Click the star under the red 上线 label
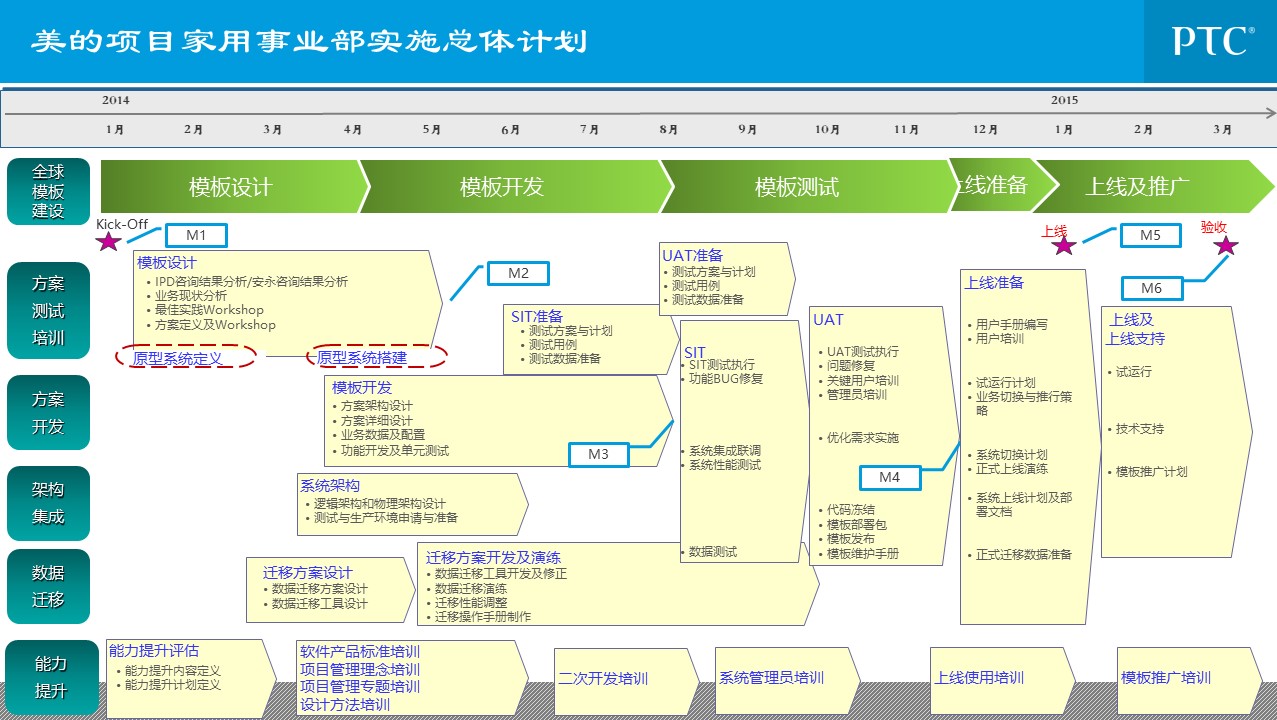The height and width of the screenshot is (720, 1277). [1064, 245]
